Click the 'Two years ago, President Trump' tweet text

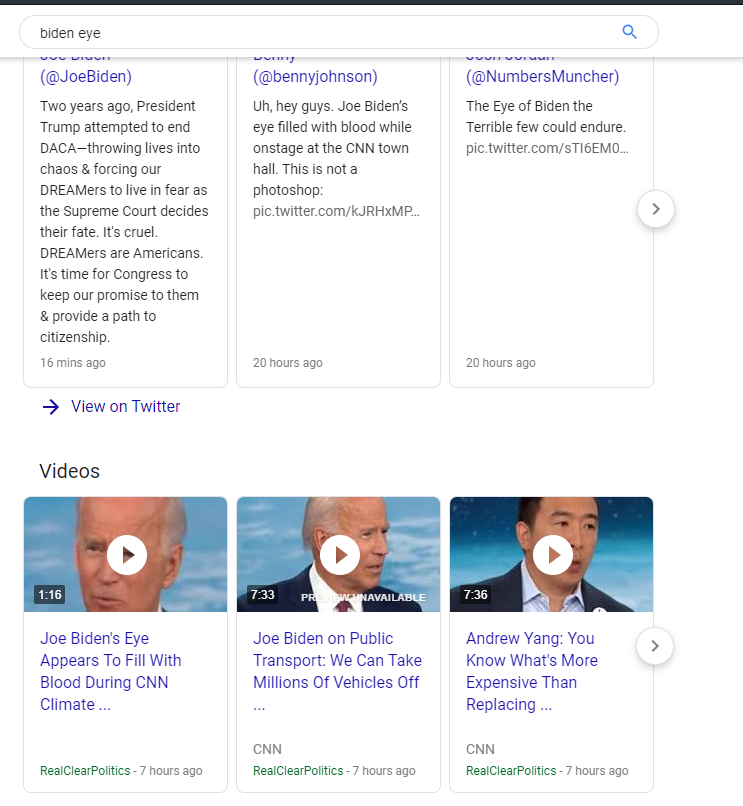(x=124, y=222)
